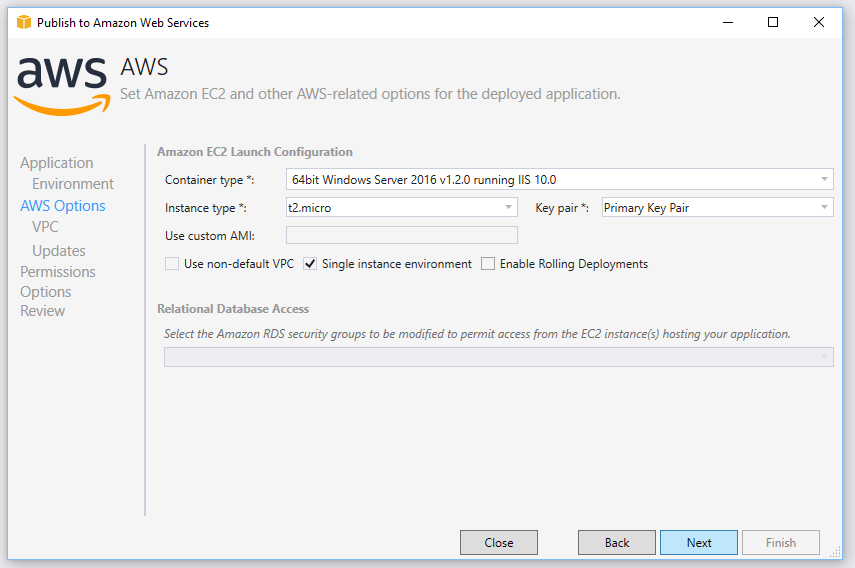Focus the Use custom AMI text field
The image size is (855, 568).
(401, 235)
